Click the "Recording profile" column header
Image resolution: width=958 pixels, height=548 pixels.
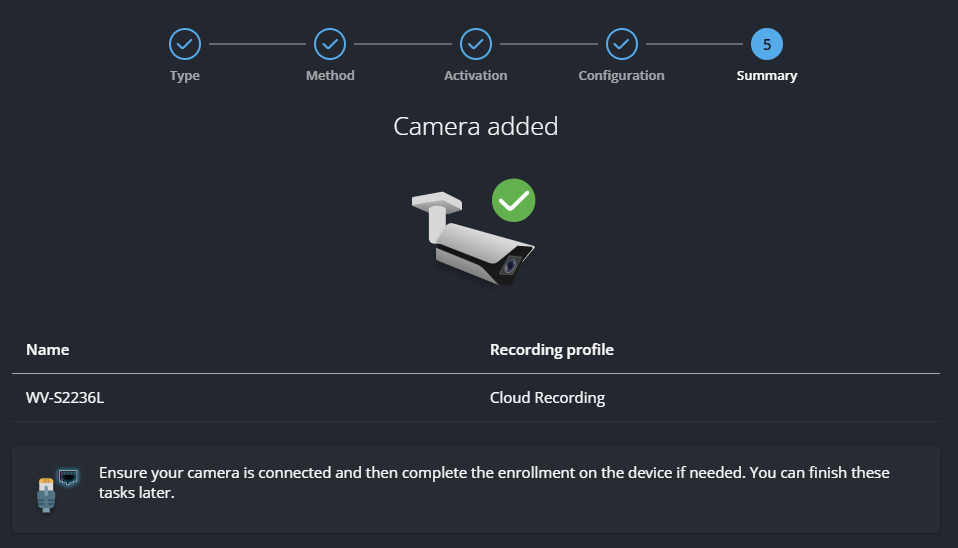[x=551, y=350]
